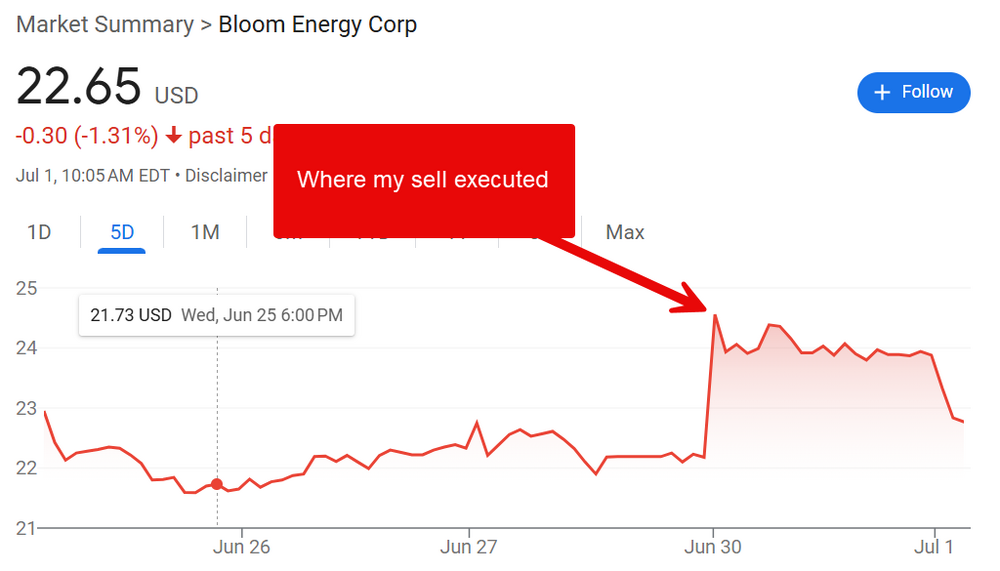This screenshot has height=571, width=1000.
Task: Click the Jul 1 date axis label
Action: (x=935, y=547)
